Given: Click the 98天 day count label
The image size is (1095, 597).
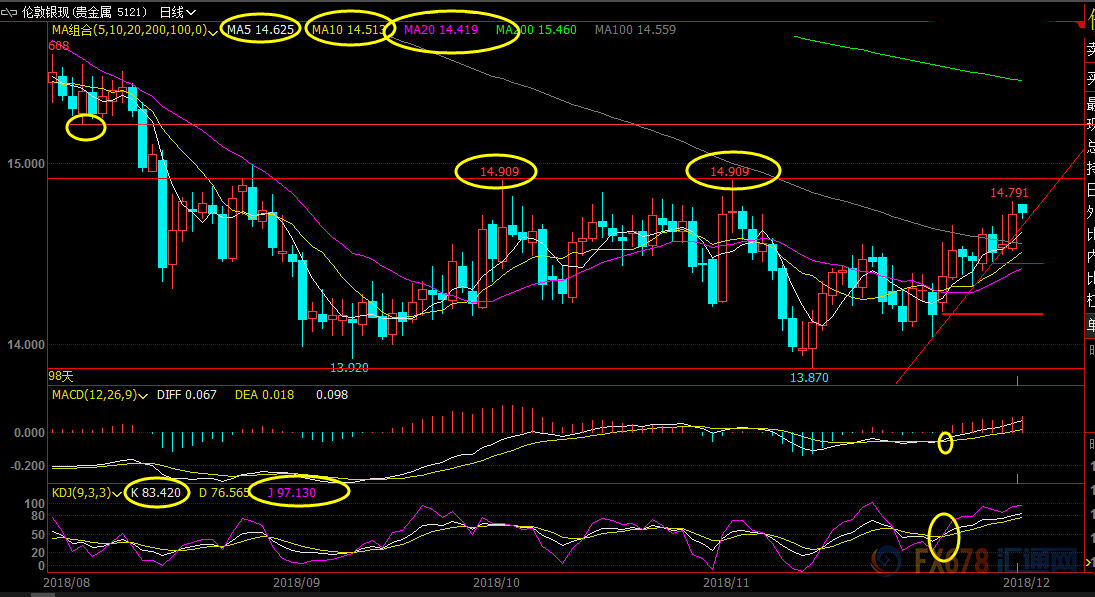Looking at the screenshot, I should (x=61, y=375).
